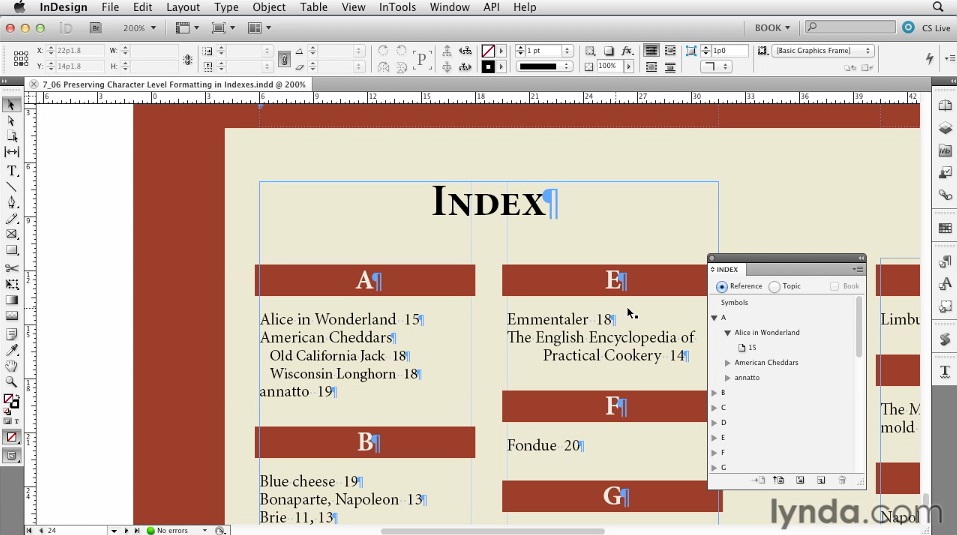Collapse the A section in Index
This screenshot has width=957, height=535.
click(714, 318)
